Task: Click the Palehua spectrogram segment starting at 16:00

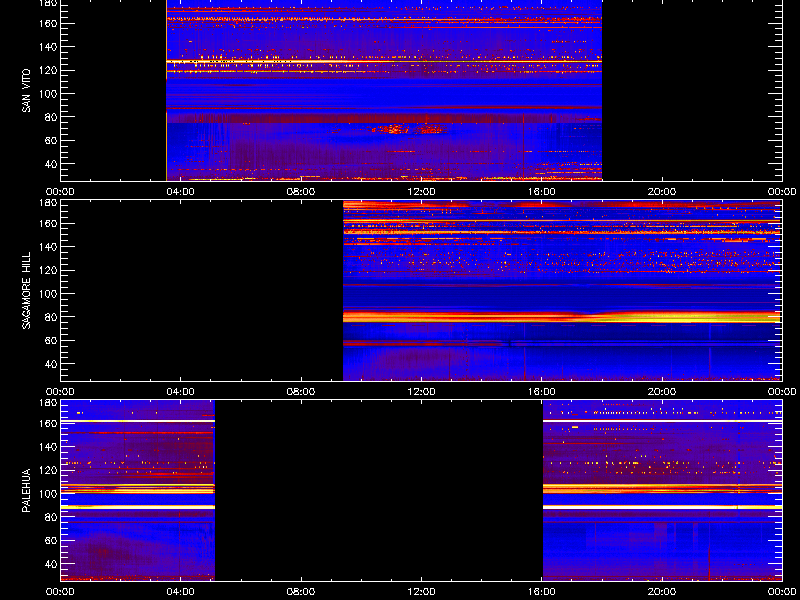Action: [x=662, y=490]
